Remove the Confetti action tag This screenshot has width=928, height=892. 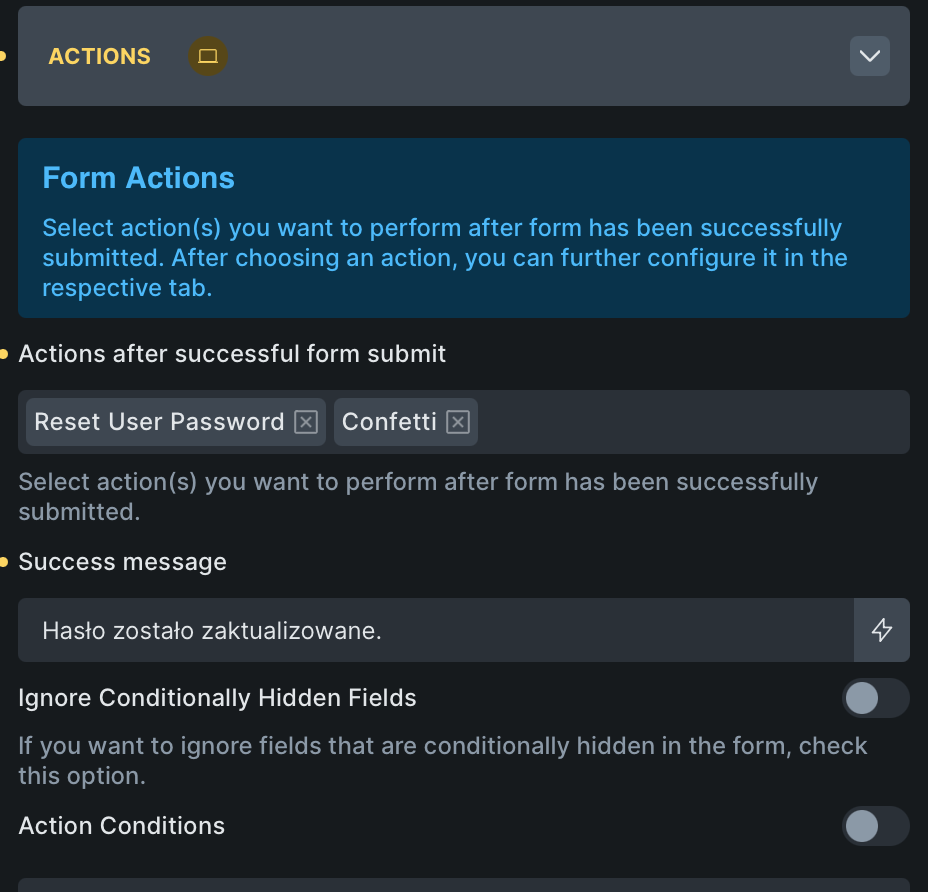coord(458,422)
